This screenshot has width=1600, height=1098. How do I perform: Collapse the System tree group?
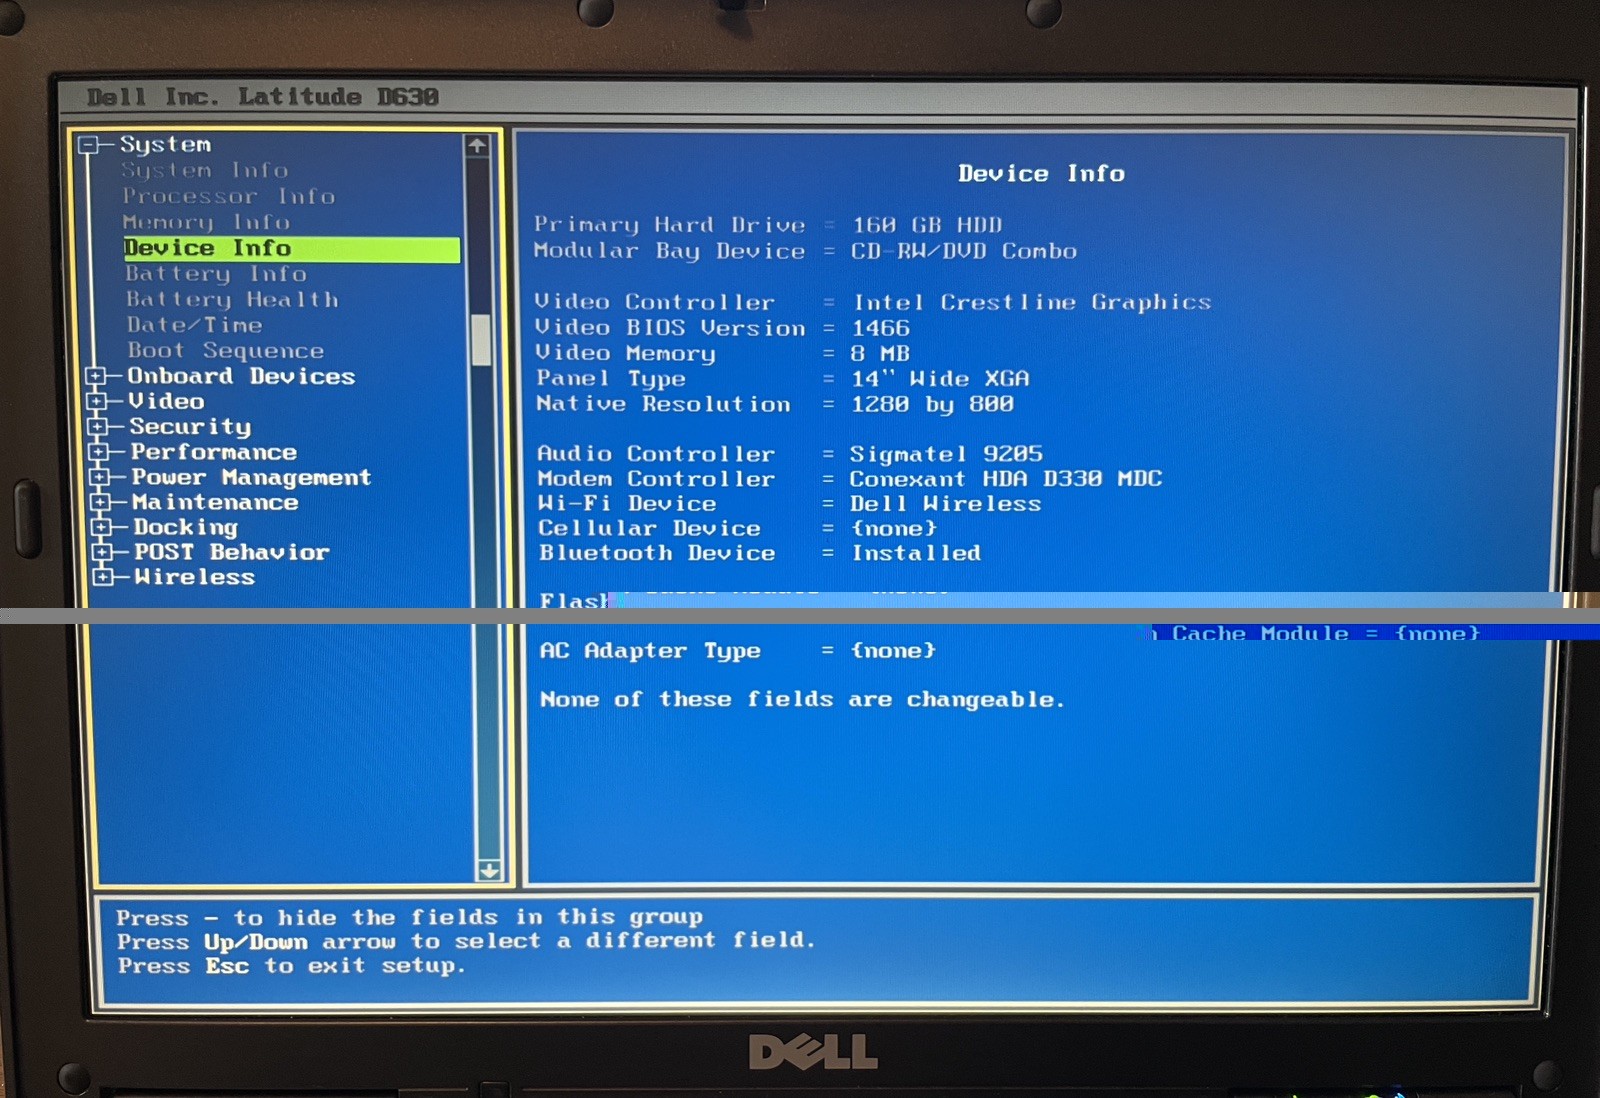(x=89, y=145)
